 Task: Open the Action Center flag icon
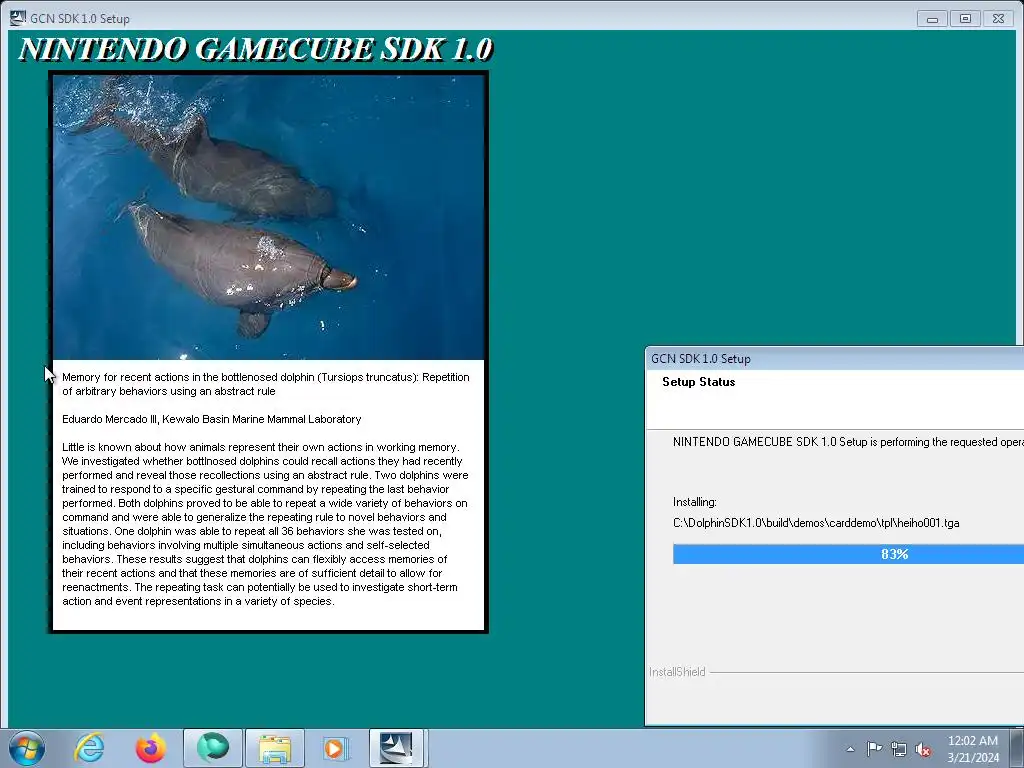click(x=874, y=749)
